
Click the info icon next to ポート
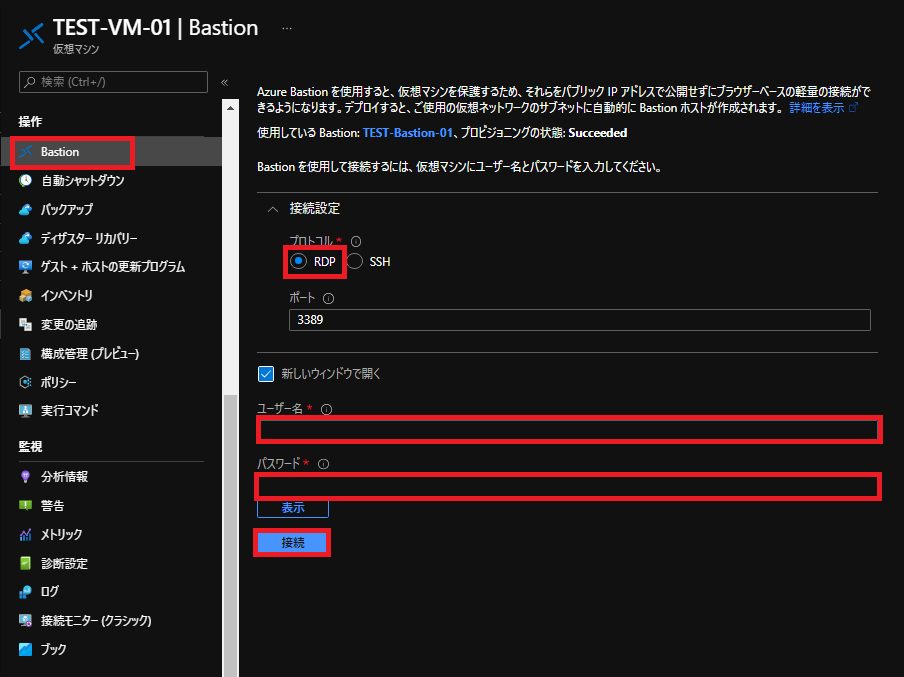[329, 298]
